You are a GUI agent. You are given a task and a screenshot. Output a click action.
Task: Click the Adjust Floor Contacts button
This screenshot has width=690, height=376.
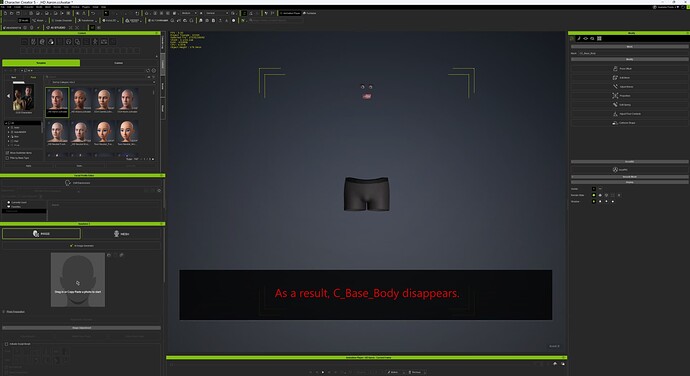pyautogui.click(x=630, y=114)
